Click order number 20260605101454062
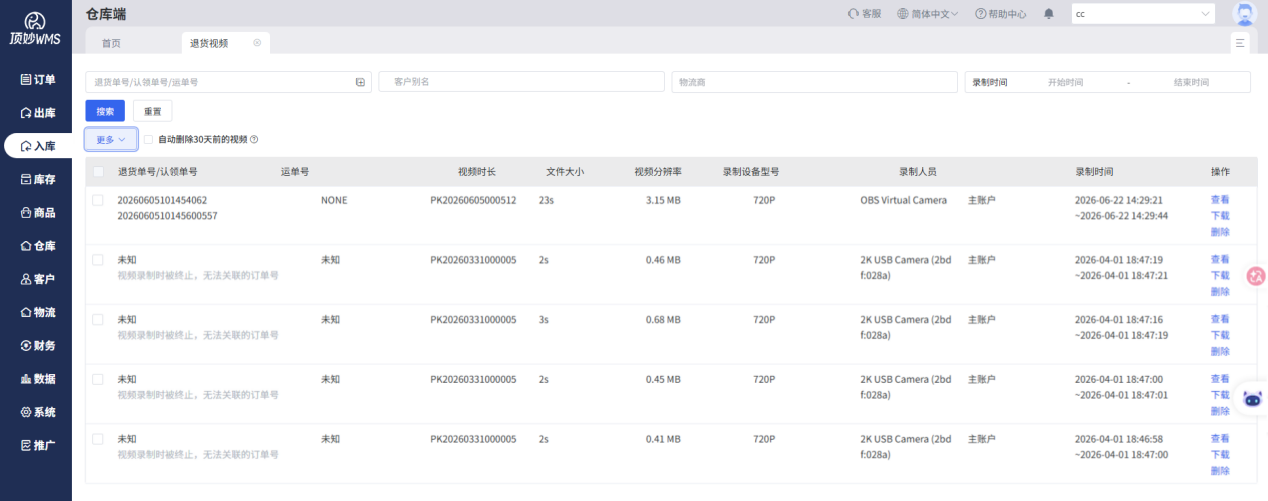The width and height of the screenshot is (1268, 501). click(x=162, y=200)
